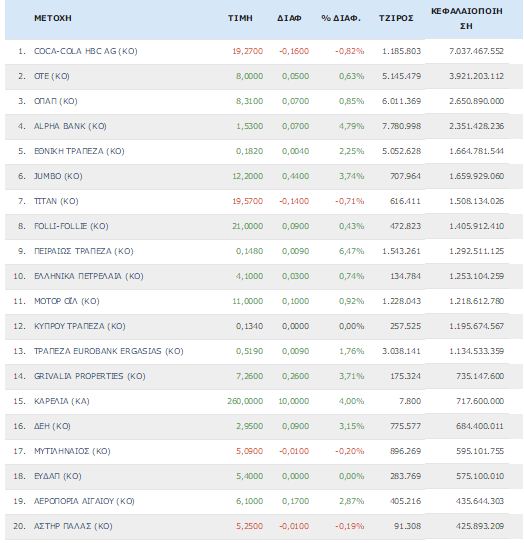524x543 pixels.
Task: Click ΜΟΤΟΡ ΟΪΛ price 11,0000
Action: (247, 301)
